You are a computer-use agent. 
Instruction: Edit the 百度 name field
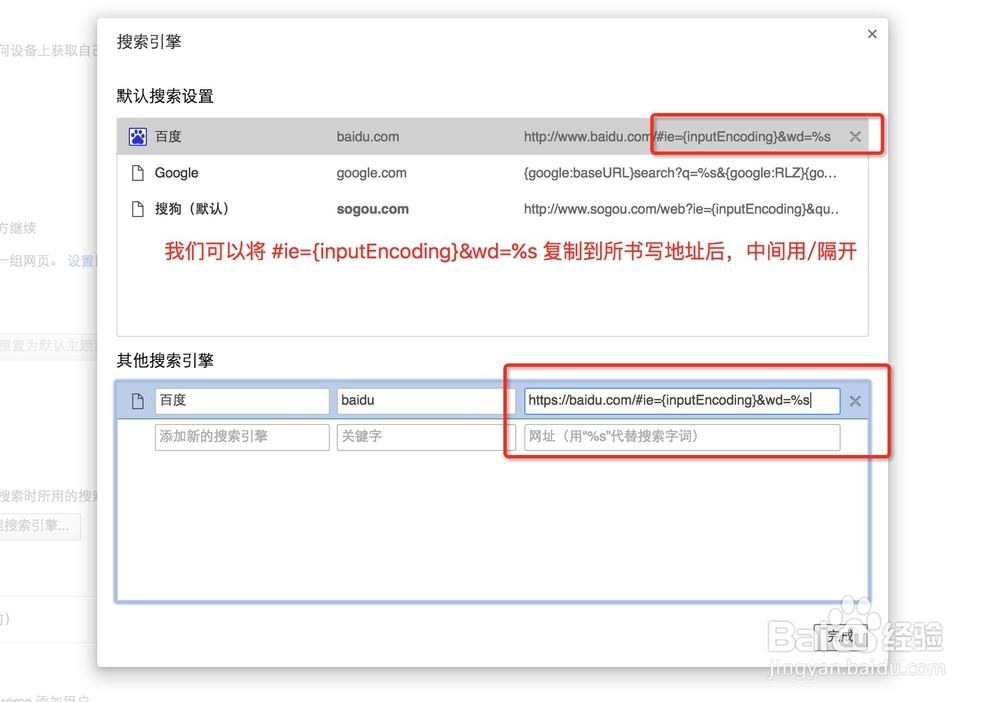pos(242,401)
